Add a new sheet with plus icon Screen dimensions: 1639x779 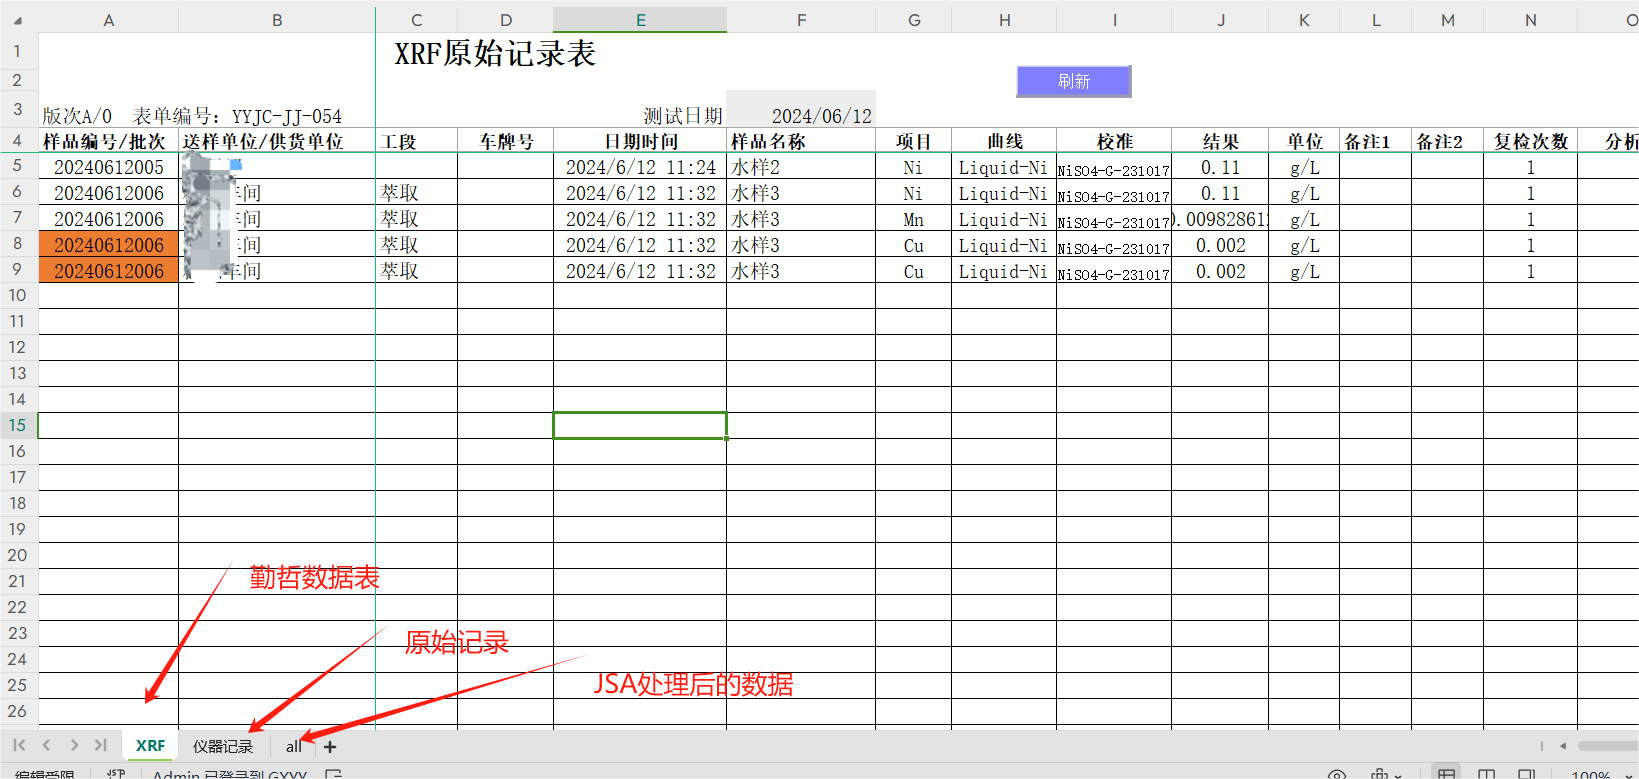click(330, 747)
